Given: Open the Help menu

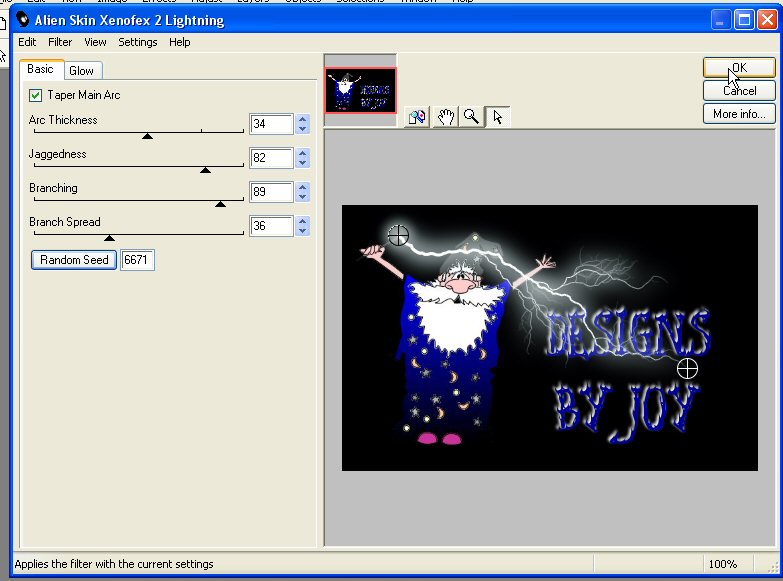Looking at the screenshot, I should pos(180,42).
